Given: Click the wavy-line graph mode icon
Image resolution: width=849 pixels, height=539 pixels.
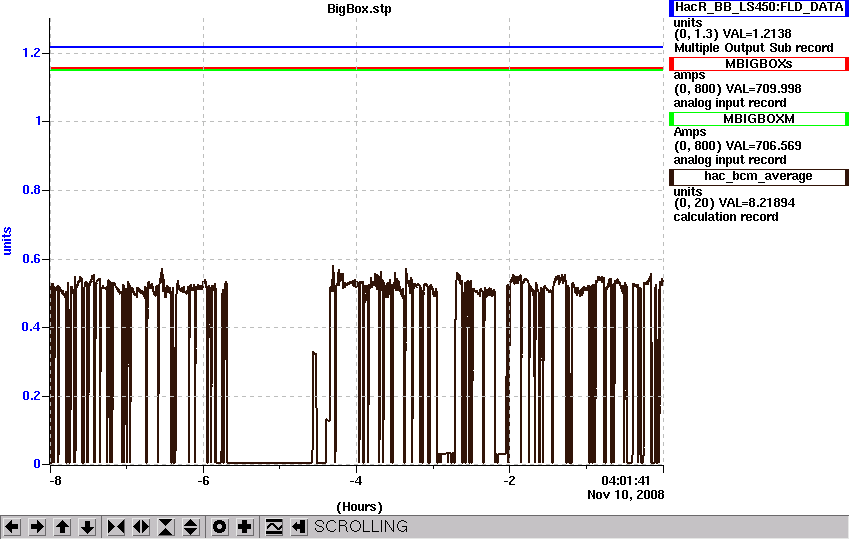Looking at the screenshot, I should (274, 527).
